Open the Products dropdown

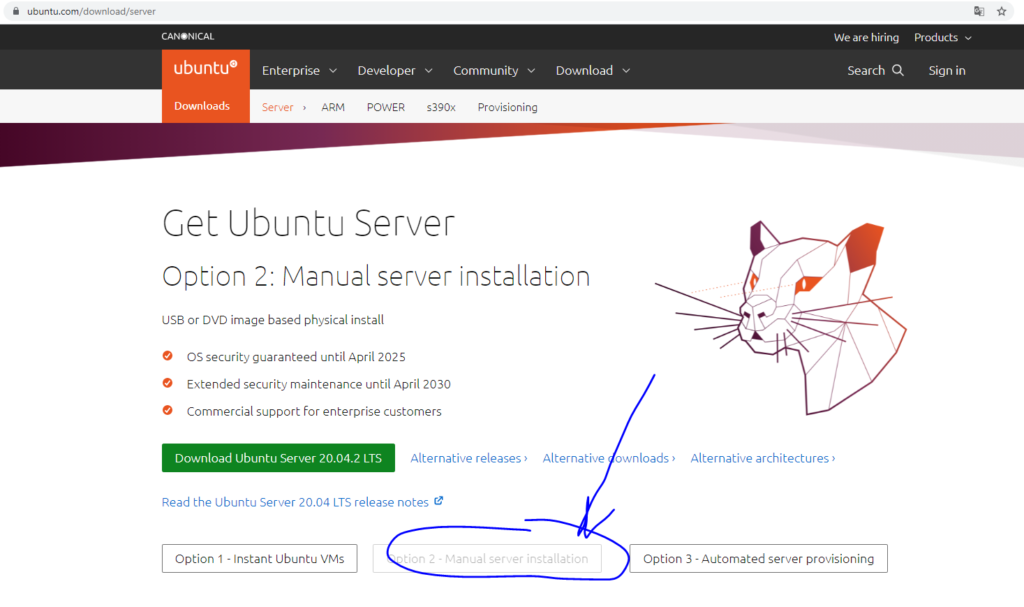[x=942, y=38]
